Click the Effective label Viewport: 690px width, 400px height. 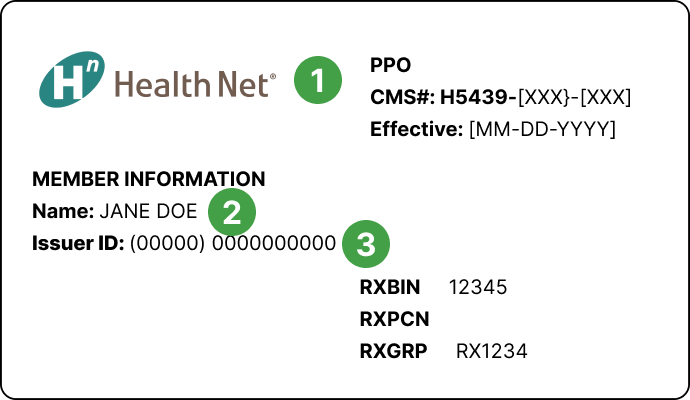click(411, 129)
